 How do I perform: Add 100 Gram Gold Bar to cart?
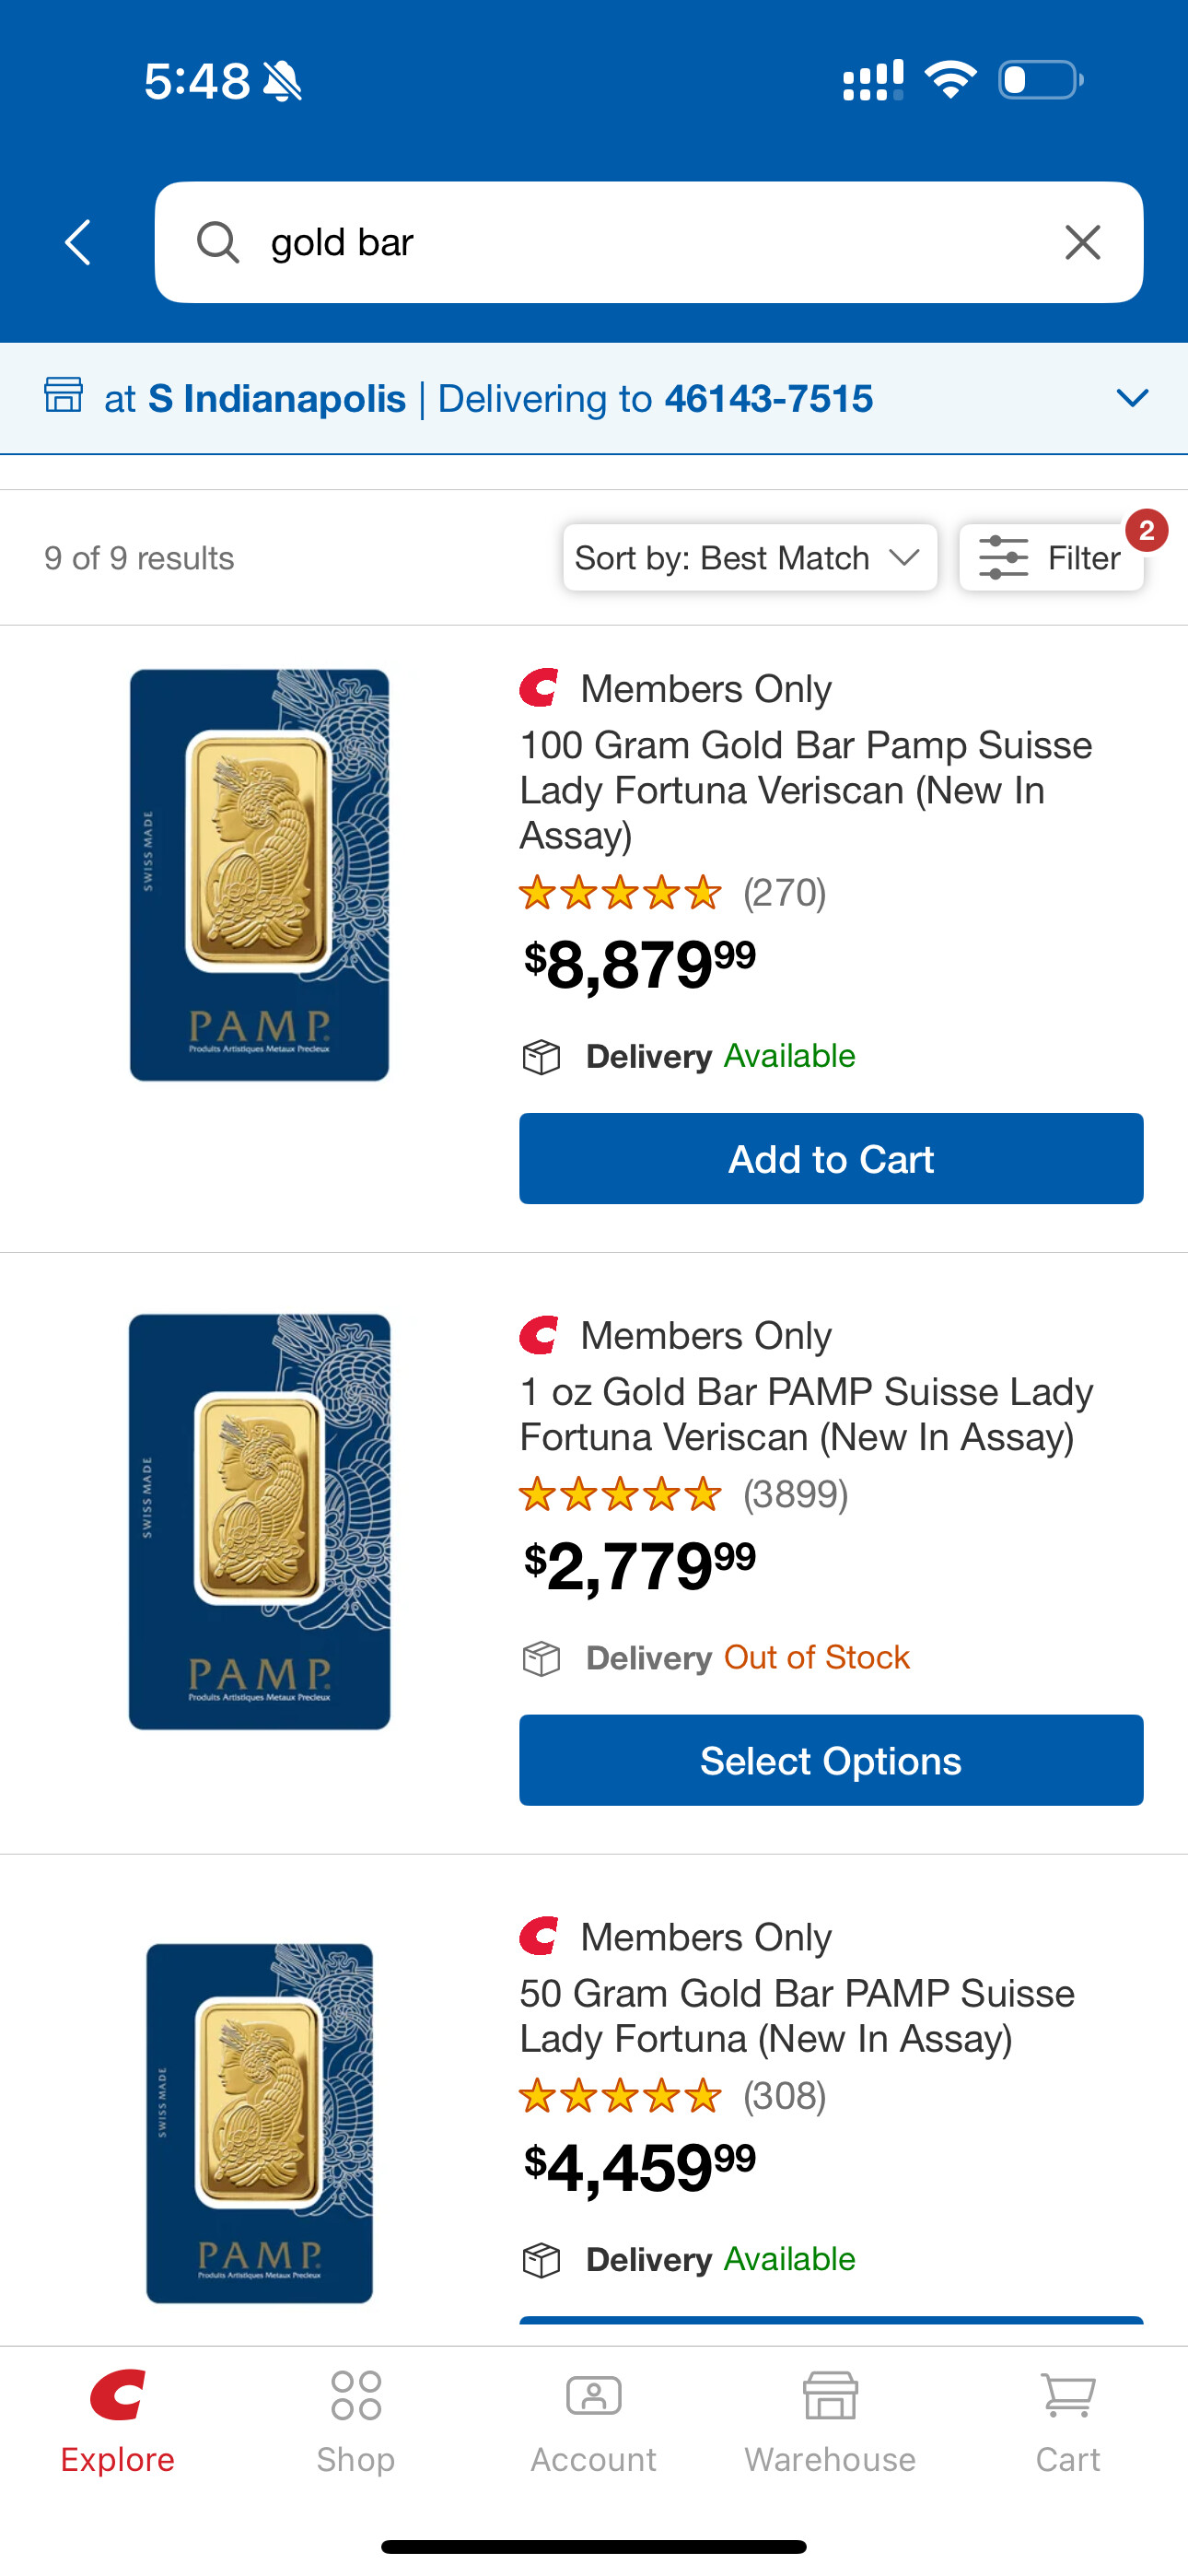[x=830, y=1158]
